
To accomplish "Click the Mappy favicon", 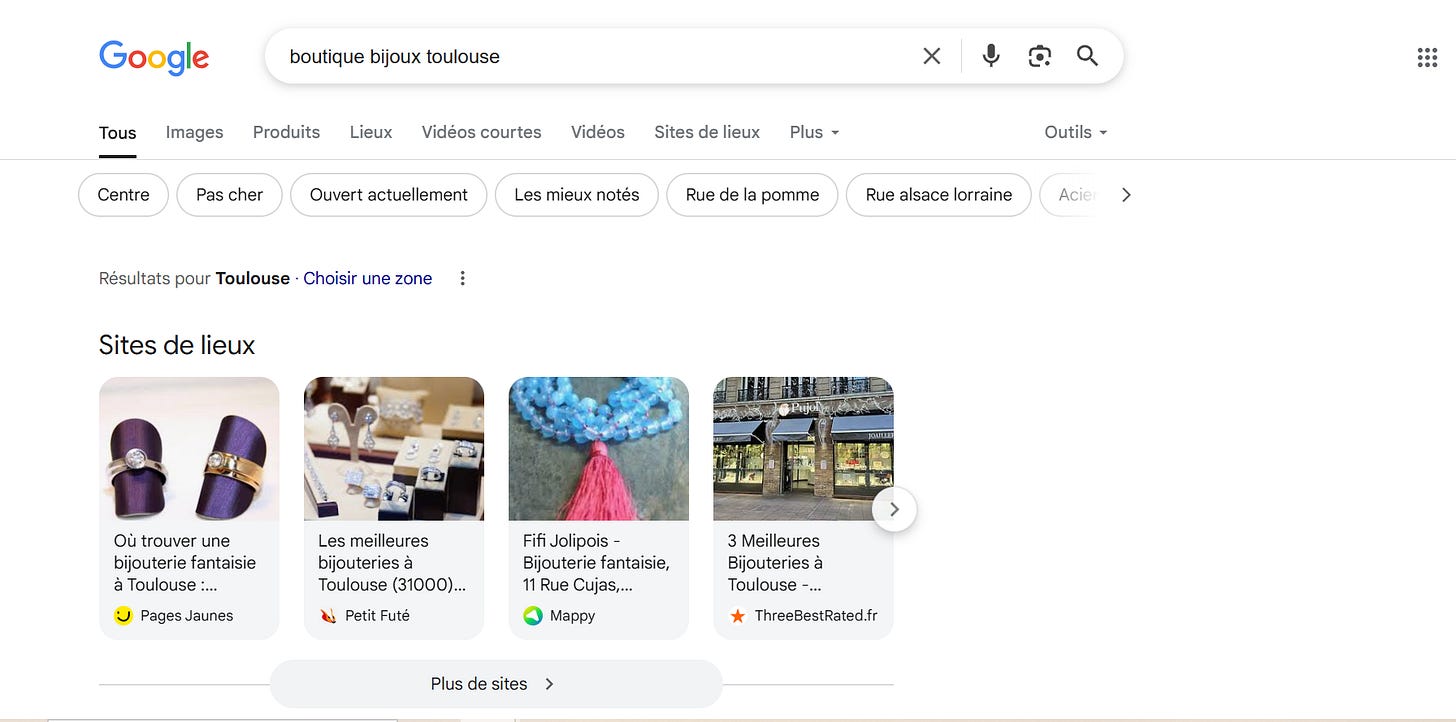I will 533,616.
